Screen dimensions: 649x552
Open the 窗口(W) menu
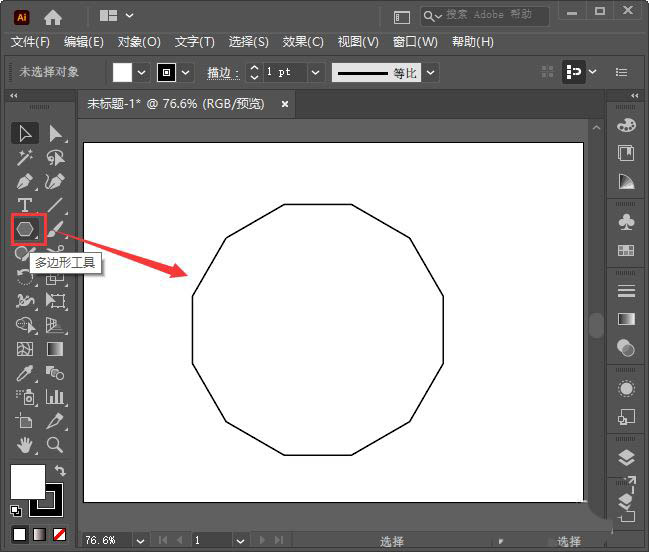(x=415, y=42)
